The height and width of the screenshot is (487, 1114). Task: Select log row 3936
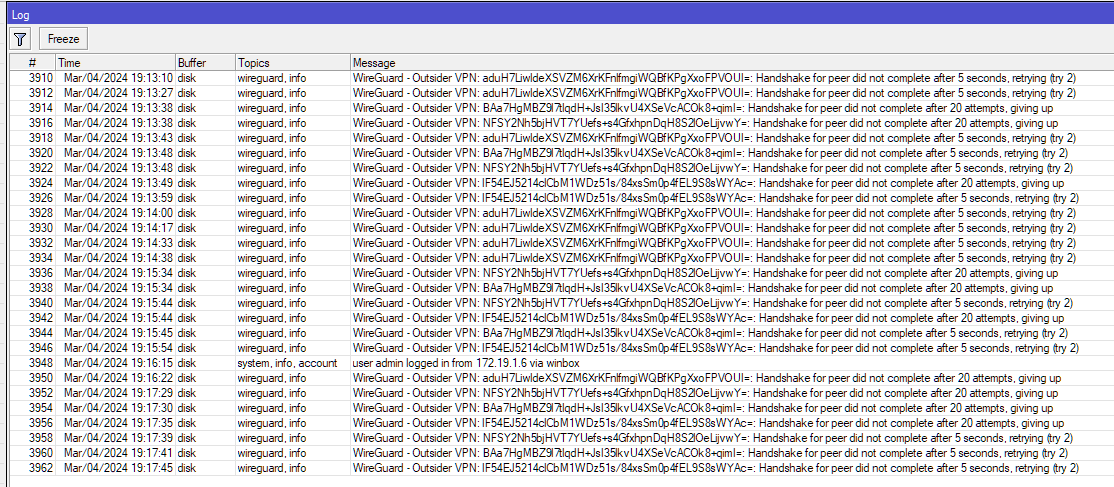point(561,273)
